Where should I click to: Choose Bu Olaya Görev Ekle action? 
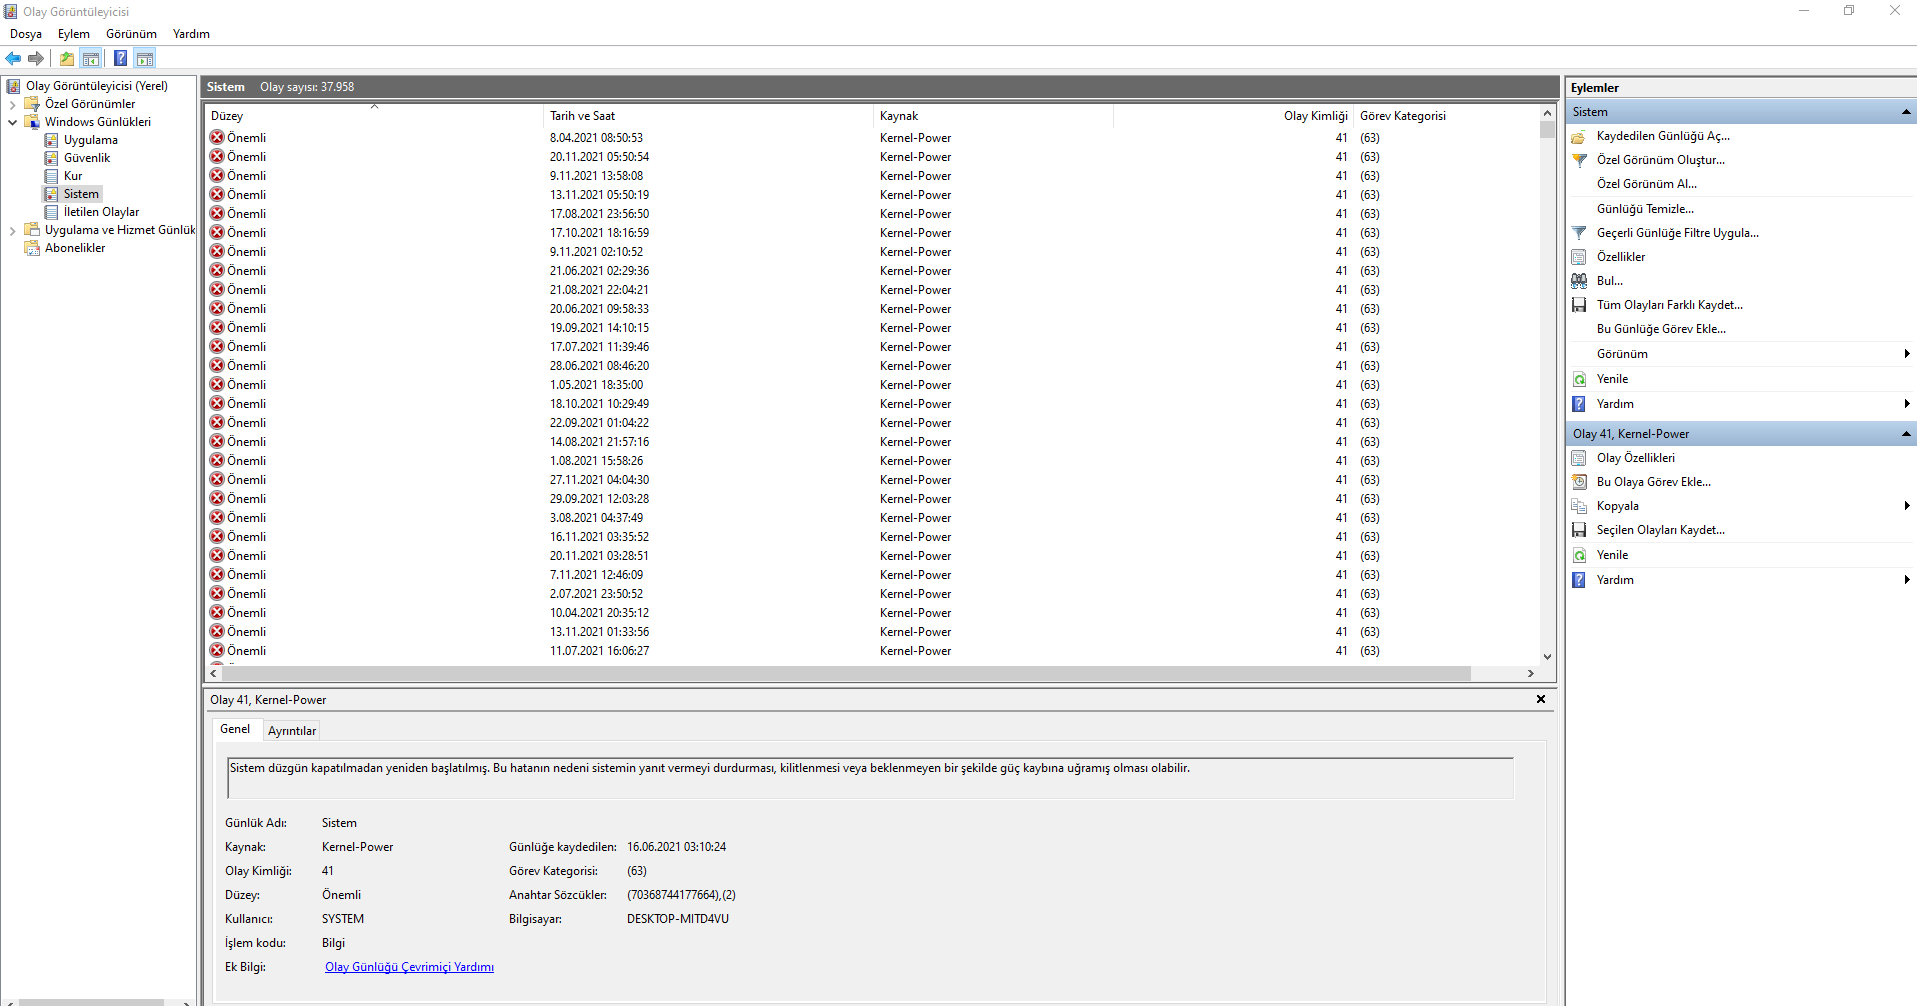[1653, 482]
